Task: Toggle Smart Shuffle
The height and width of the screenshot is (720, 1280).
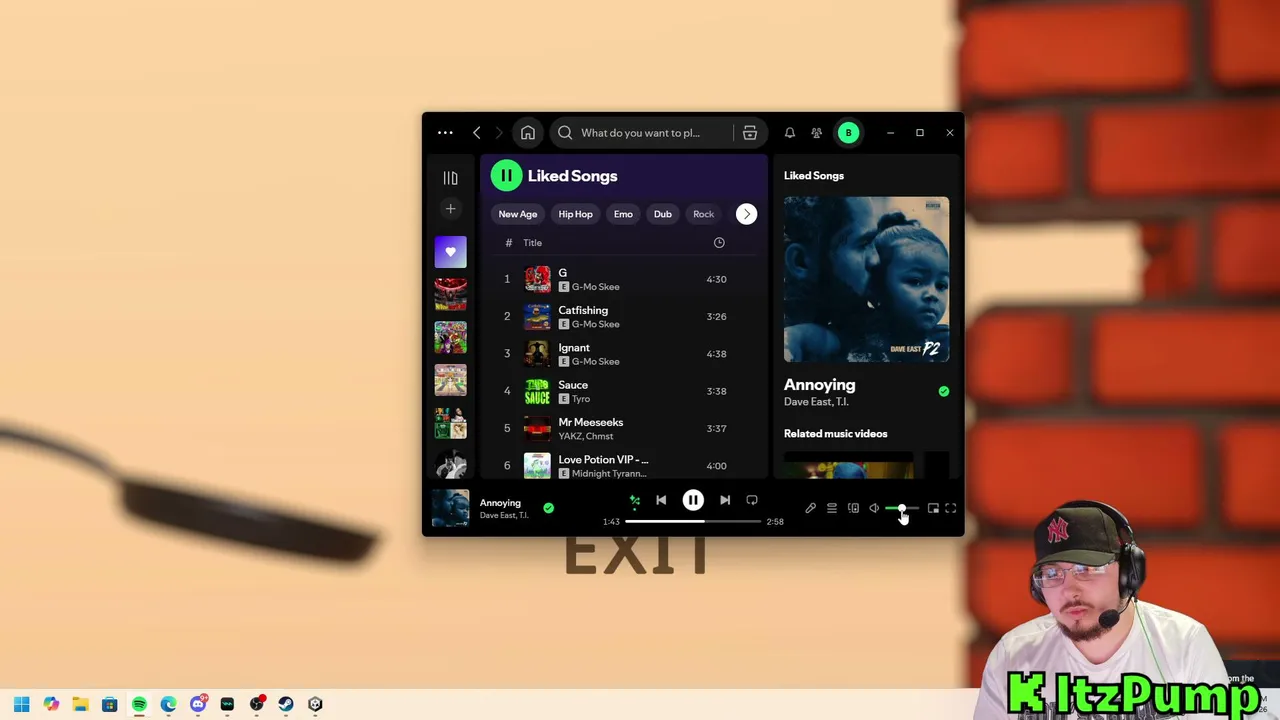Action: point(634,501)
